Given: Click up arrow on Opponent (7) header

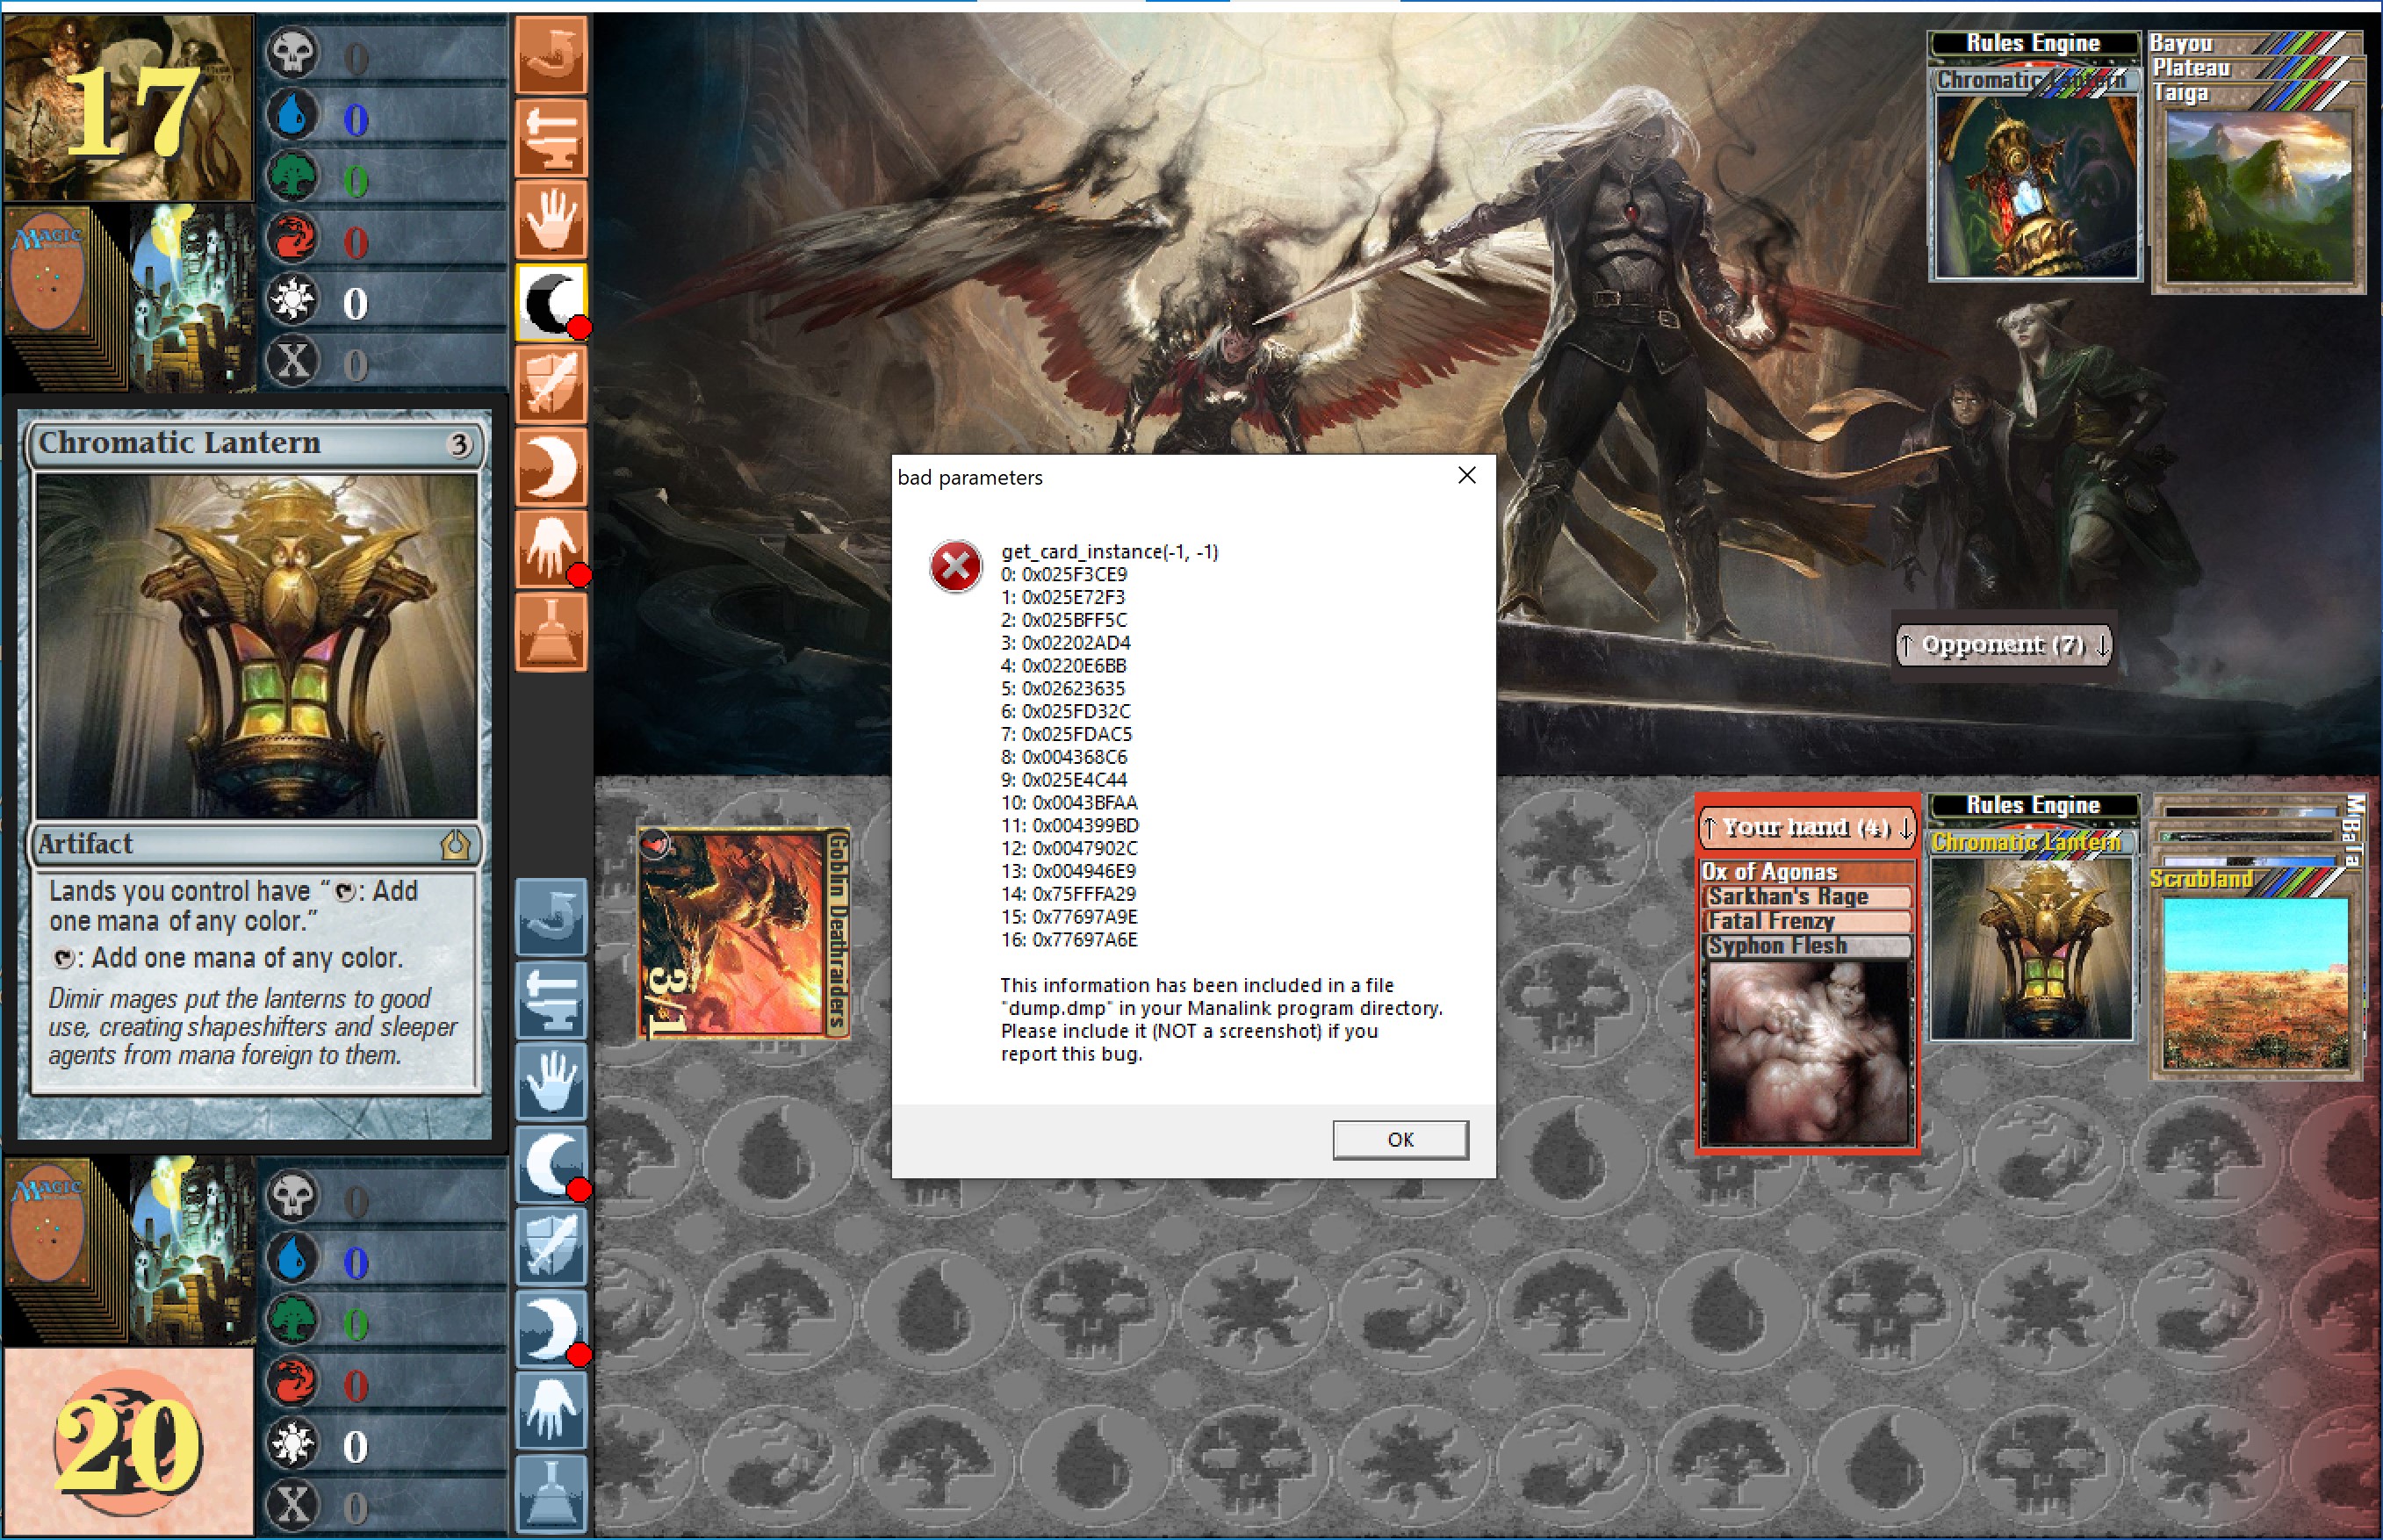Looking at the screenshot, I should 1906,645.
